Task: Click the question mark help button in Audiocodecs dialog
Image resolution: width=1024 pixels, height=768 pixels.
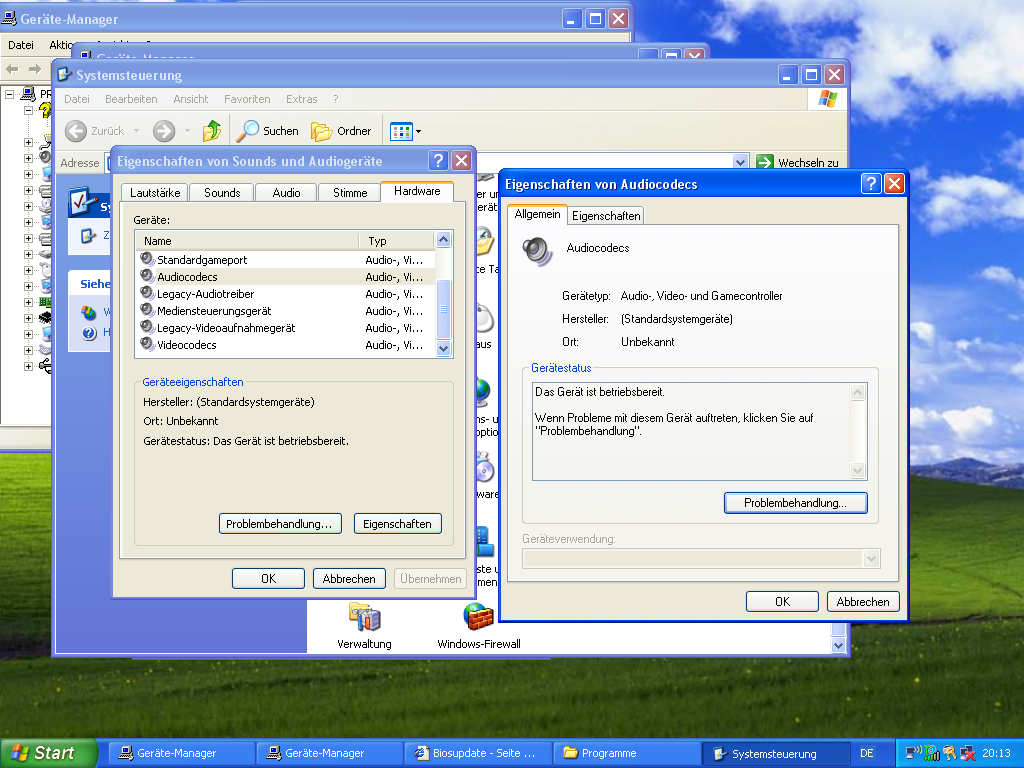Action: [x=871, y=184]
